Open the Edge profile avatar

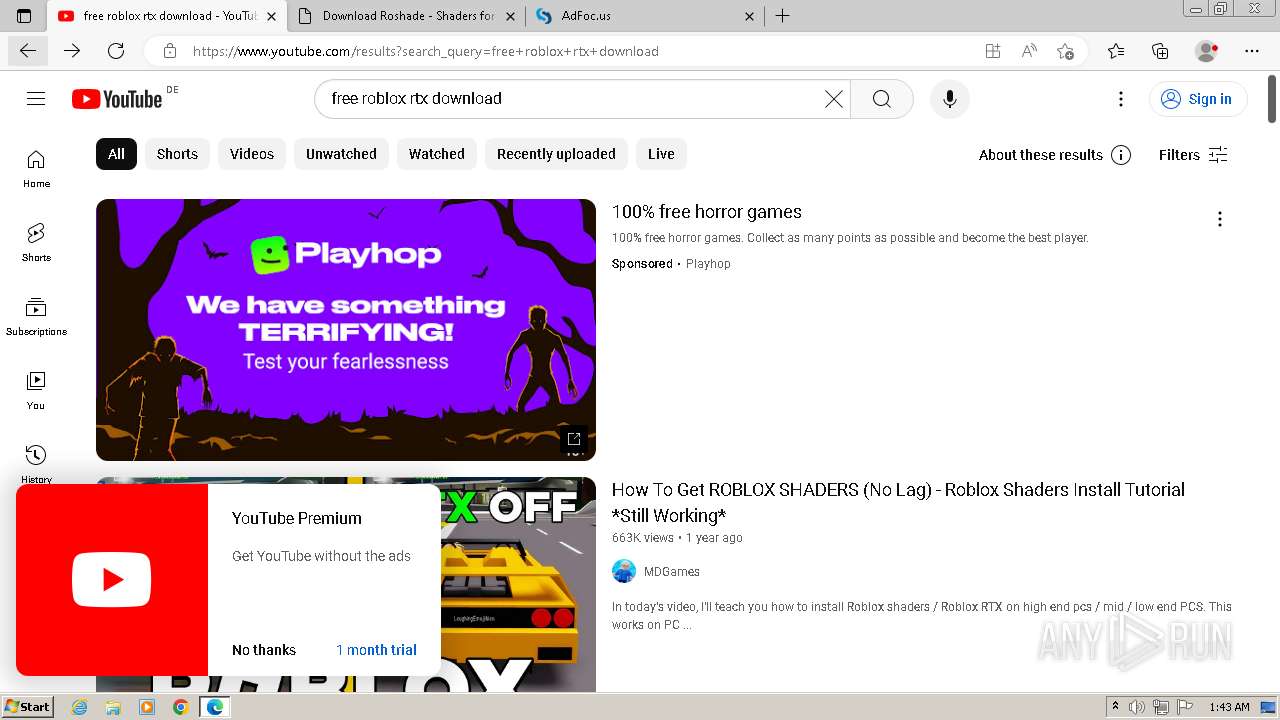pos(1207,51)
